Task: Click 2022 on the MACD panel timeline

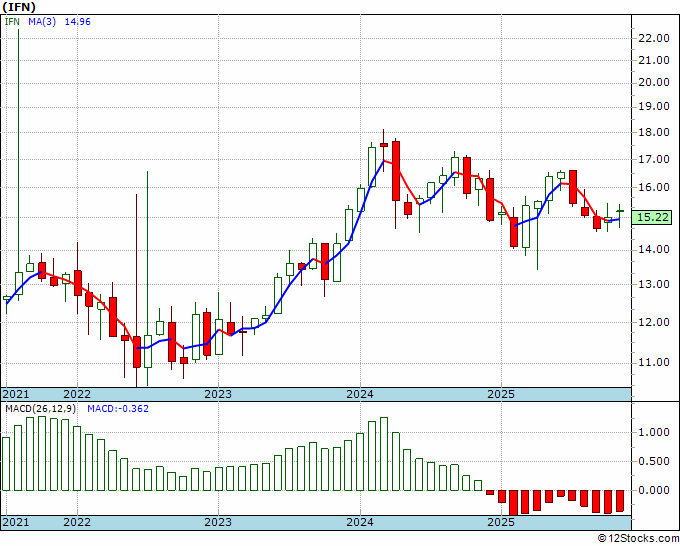Action: tap(77, 522)
